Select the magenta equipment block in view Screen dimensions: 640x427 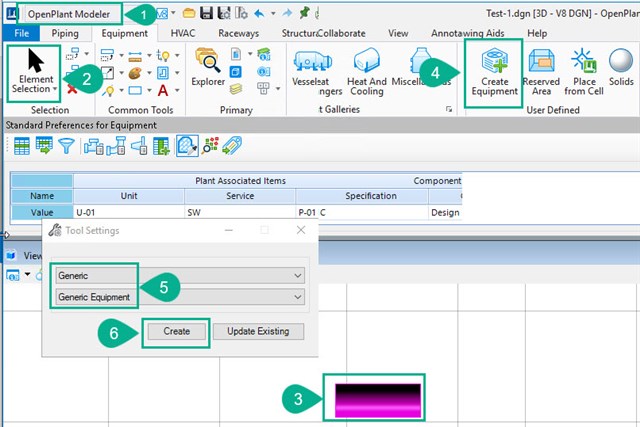click(x=378, y=400)
